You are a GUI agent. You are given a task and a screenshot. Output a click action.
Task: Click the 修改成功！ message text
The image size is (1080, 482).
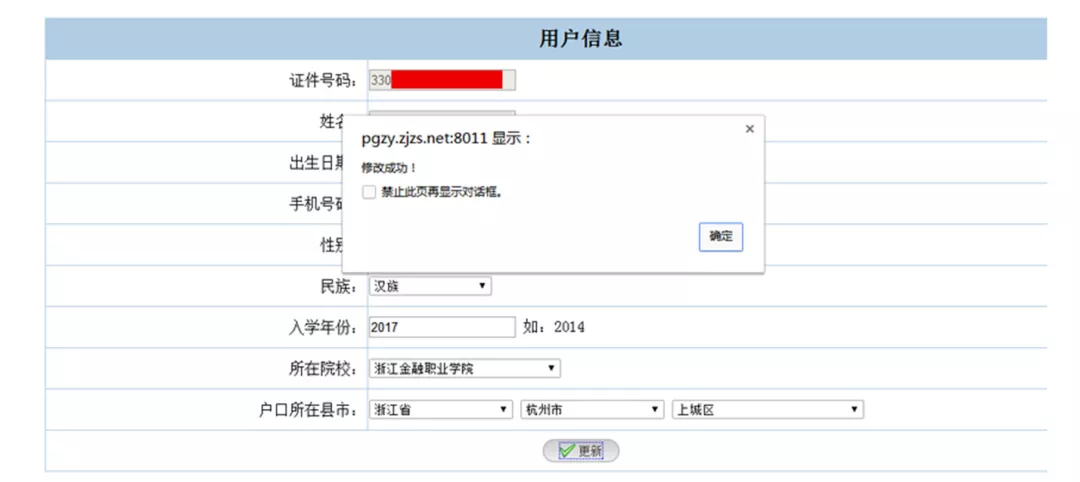389,168
